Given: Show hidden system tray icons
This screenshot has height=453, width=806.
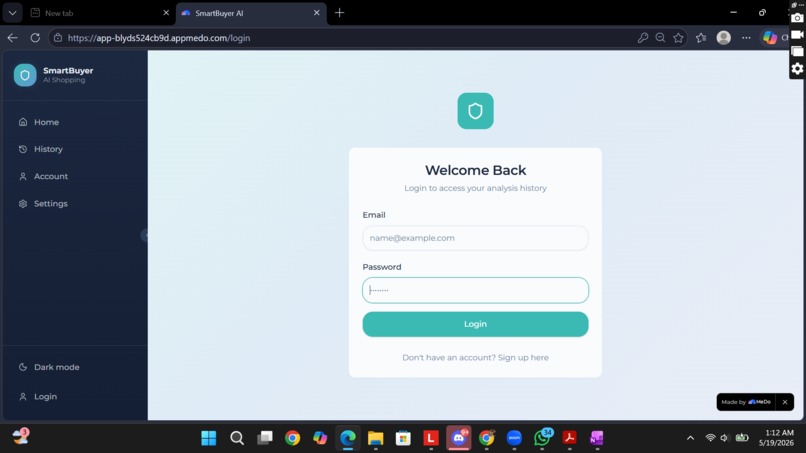Looking at the screenshot, I should coord(690,438).
